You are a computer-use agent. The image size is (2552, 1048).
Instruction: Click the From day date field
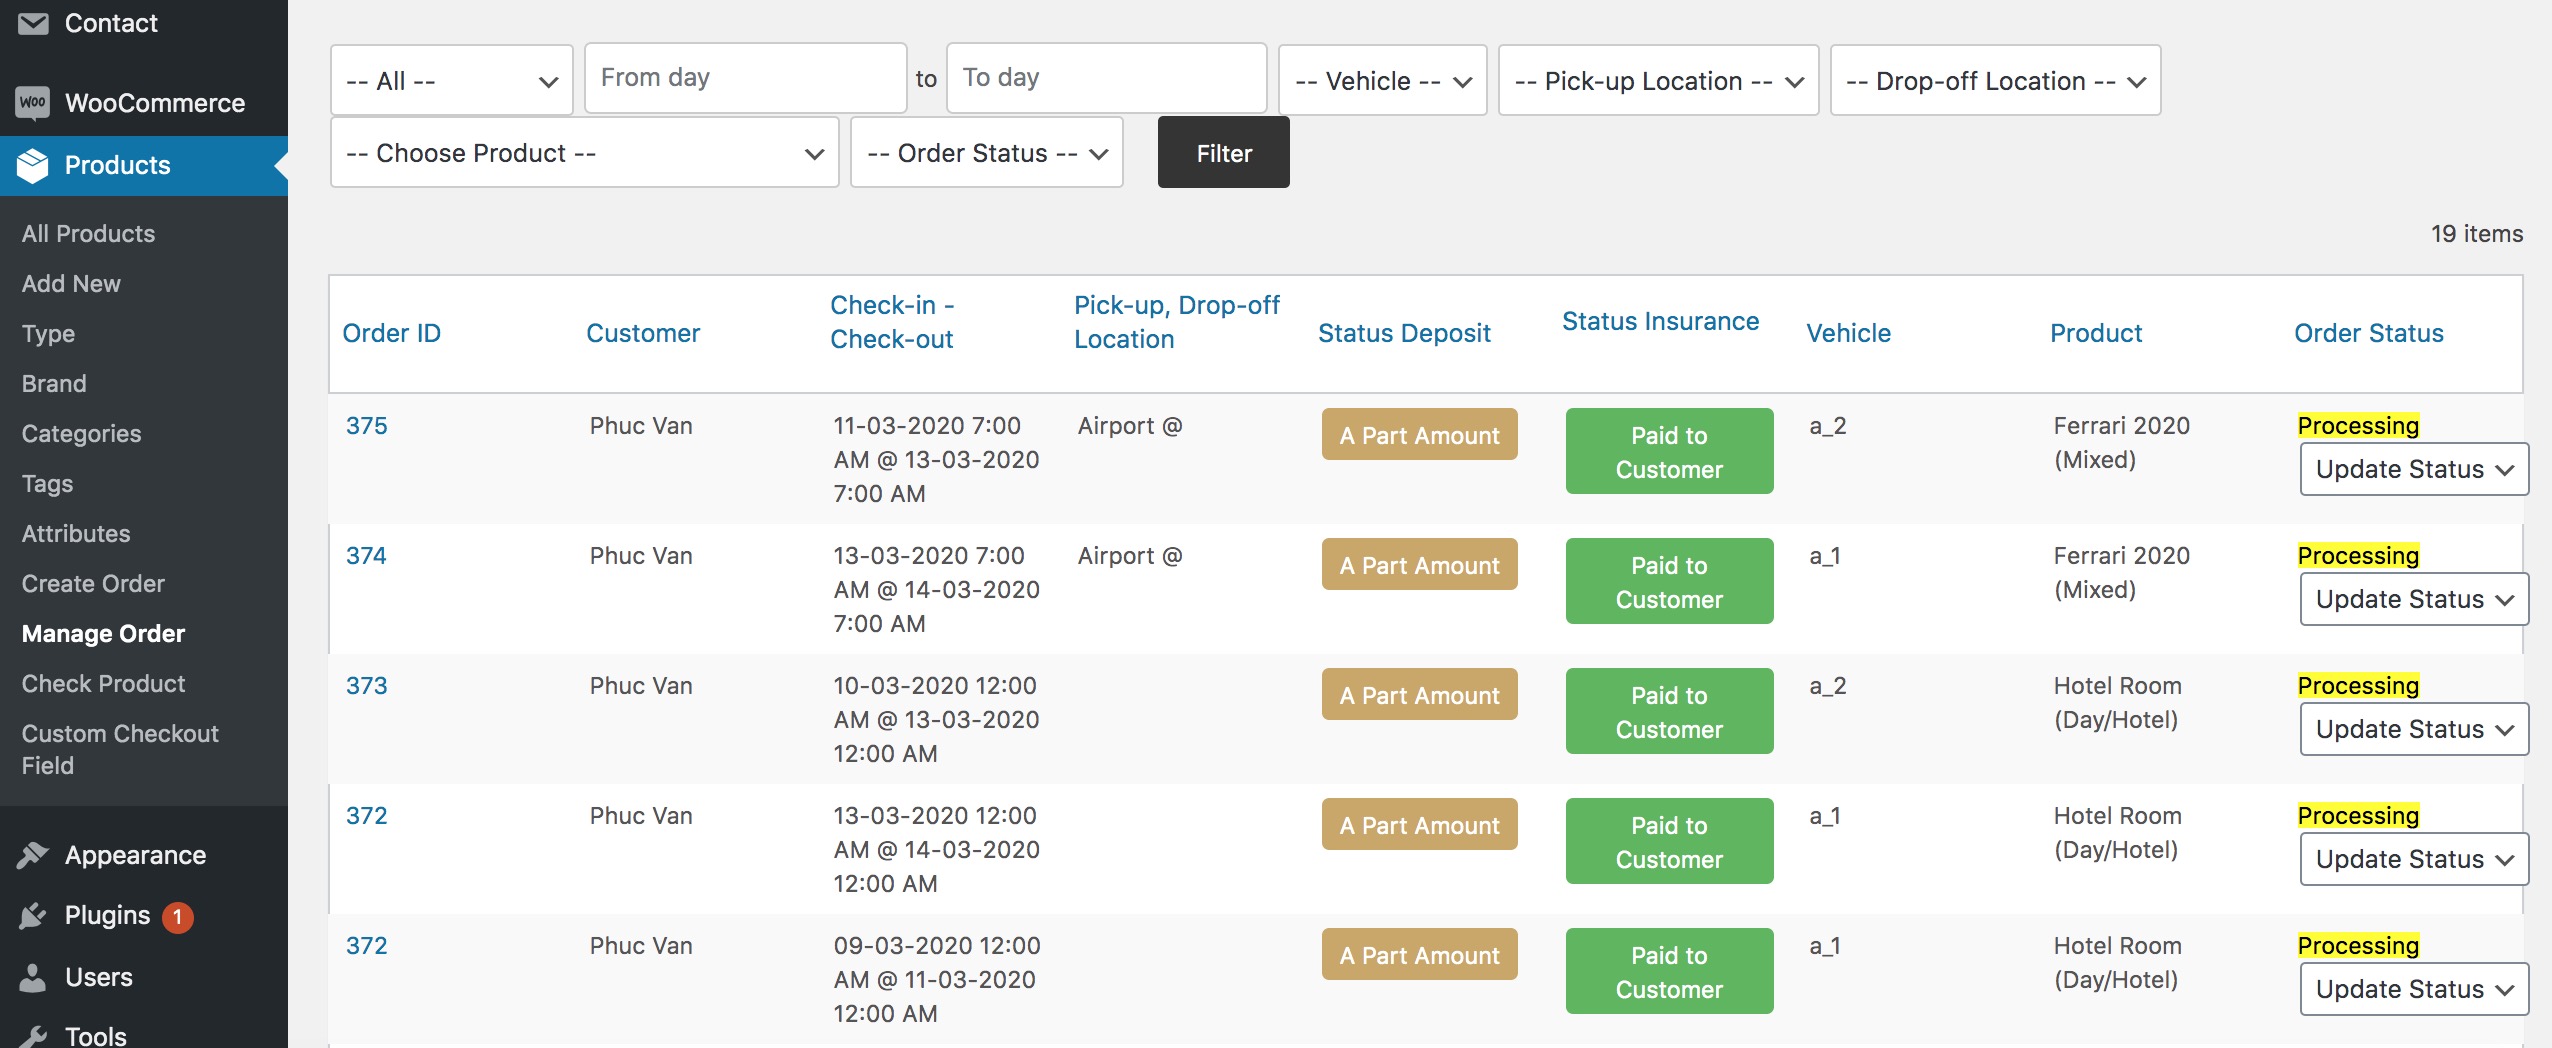click(x=745, y=78)
